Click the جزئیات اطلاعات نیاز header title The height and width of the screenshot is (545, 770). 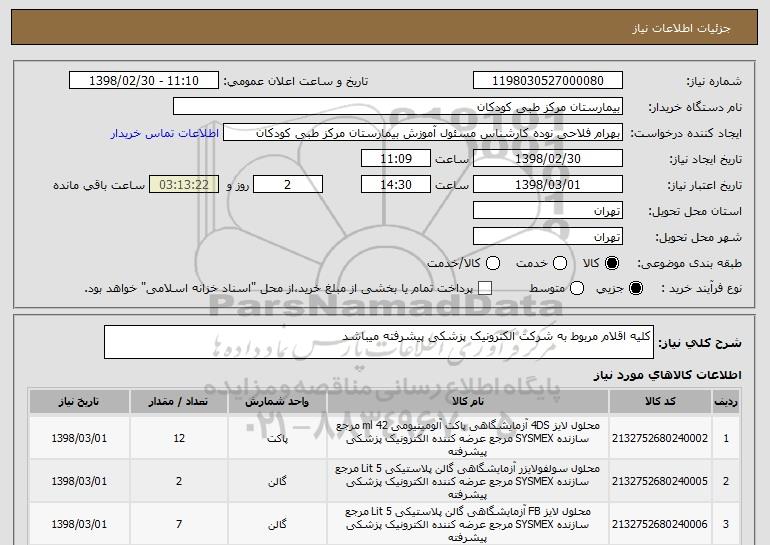(x=681, y=28)
